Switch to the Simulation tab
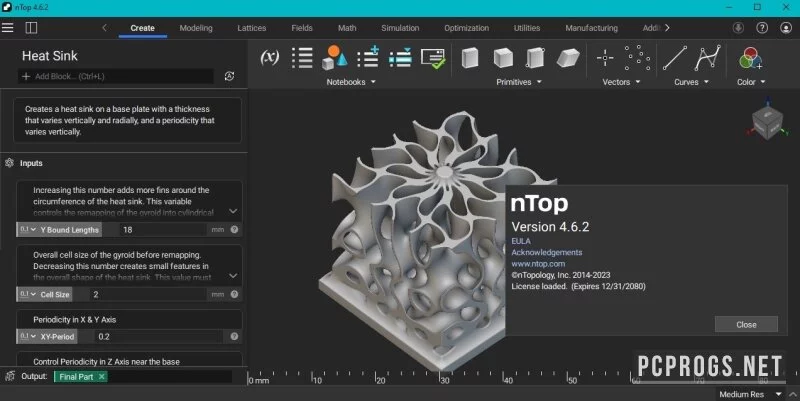 pyautogui.click(x=400, y=28)
